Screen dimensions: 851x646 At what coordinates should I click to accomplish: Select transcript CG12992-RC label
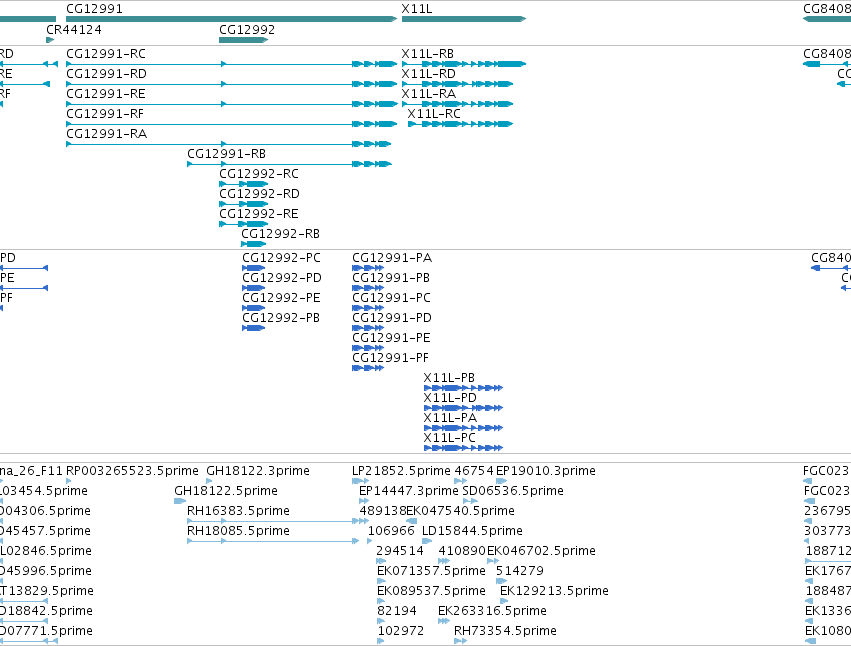click(259, 174)
